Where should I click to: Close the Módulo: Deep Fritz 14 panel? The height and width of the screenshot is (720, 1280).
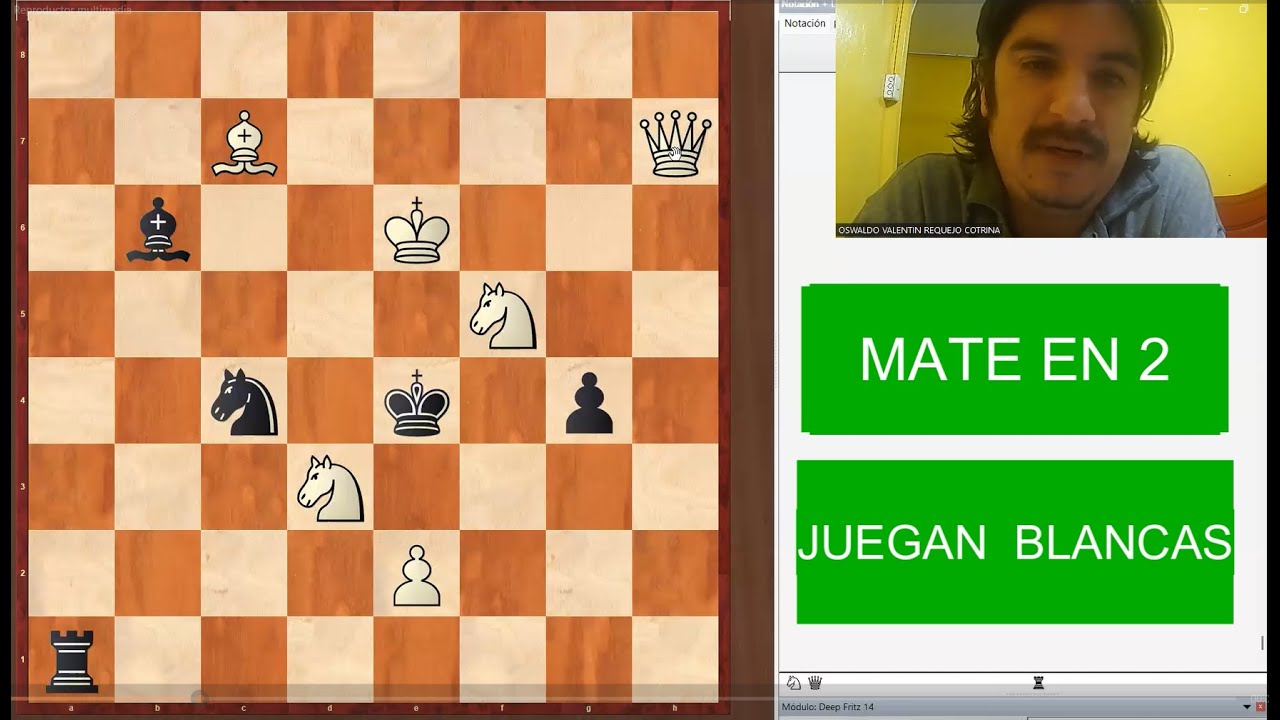coord(1260,707)
